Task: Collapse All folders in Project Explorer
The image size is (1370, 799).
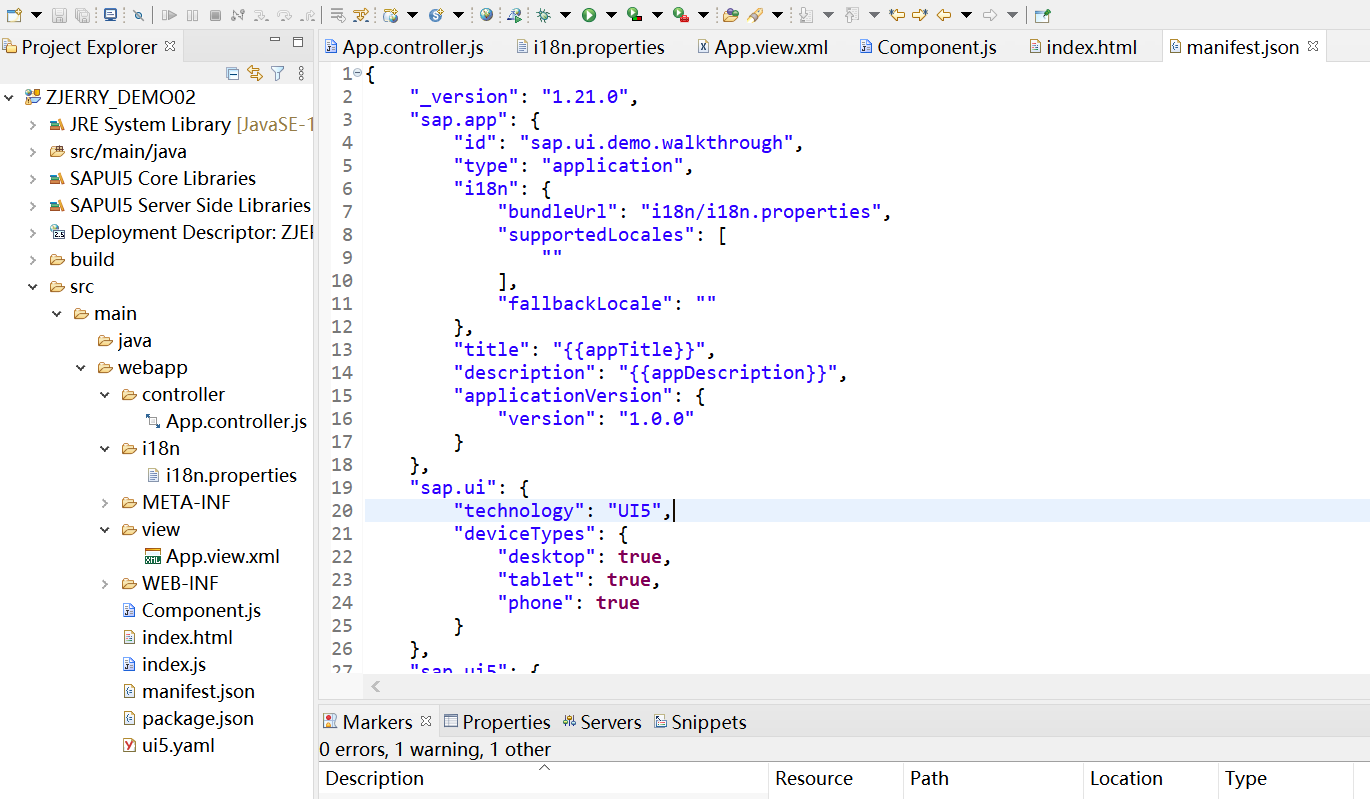Action: (232, 73)
